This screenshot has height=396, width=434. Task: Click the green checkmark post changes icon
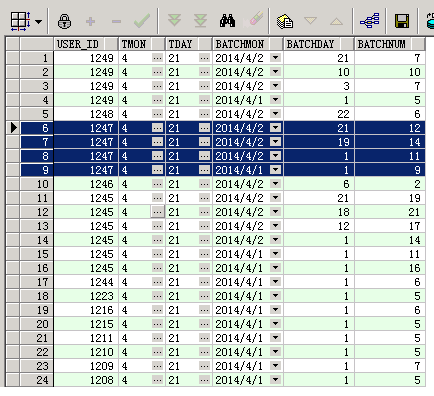pyautogui.click(x=142, y=21)
